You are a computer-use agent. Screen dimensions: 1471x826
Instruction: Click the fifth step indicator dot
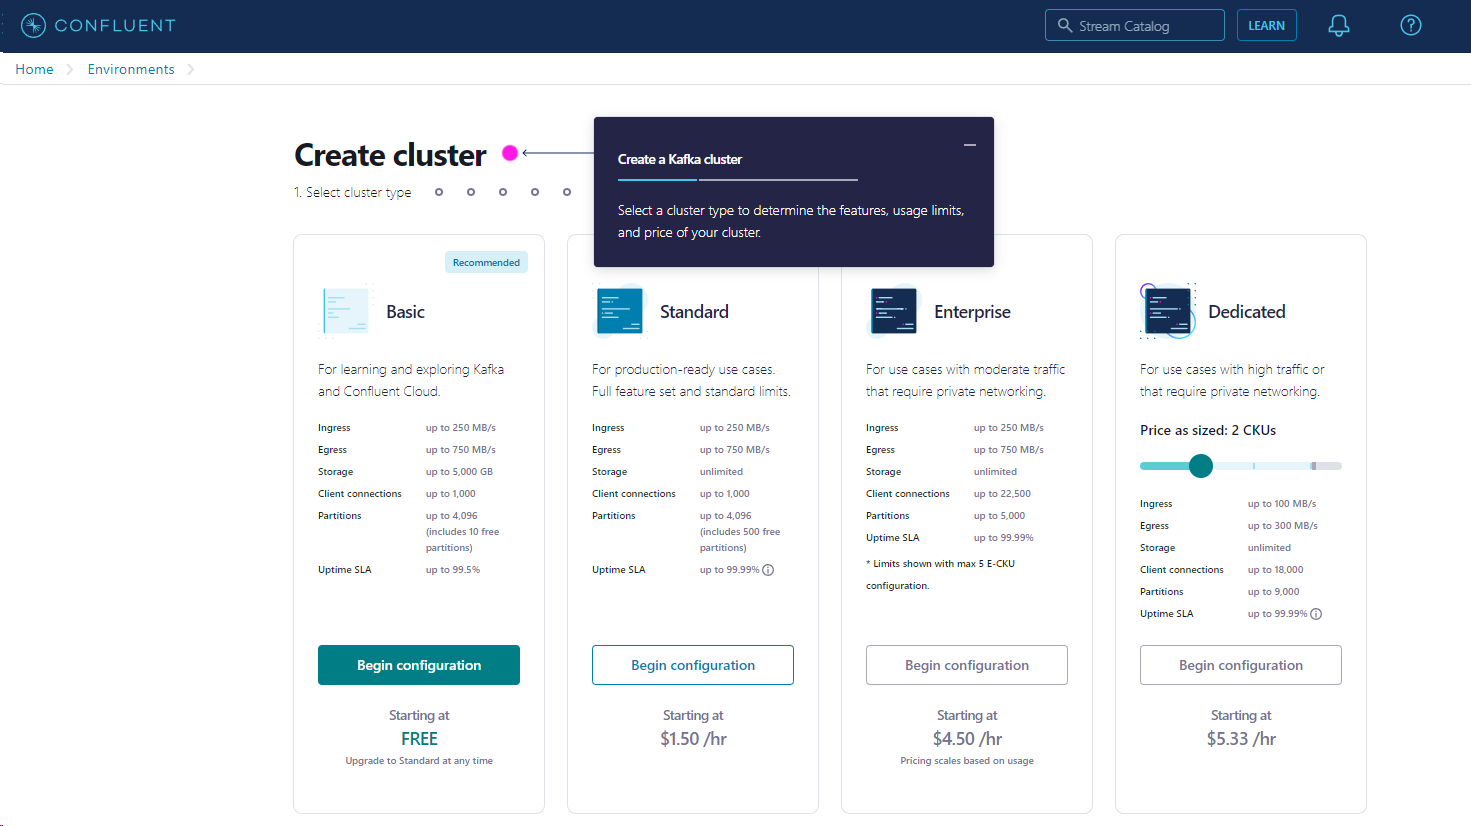click(x=567, y=192)
